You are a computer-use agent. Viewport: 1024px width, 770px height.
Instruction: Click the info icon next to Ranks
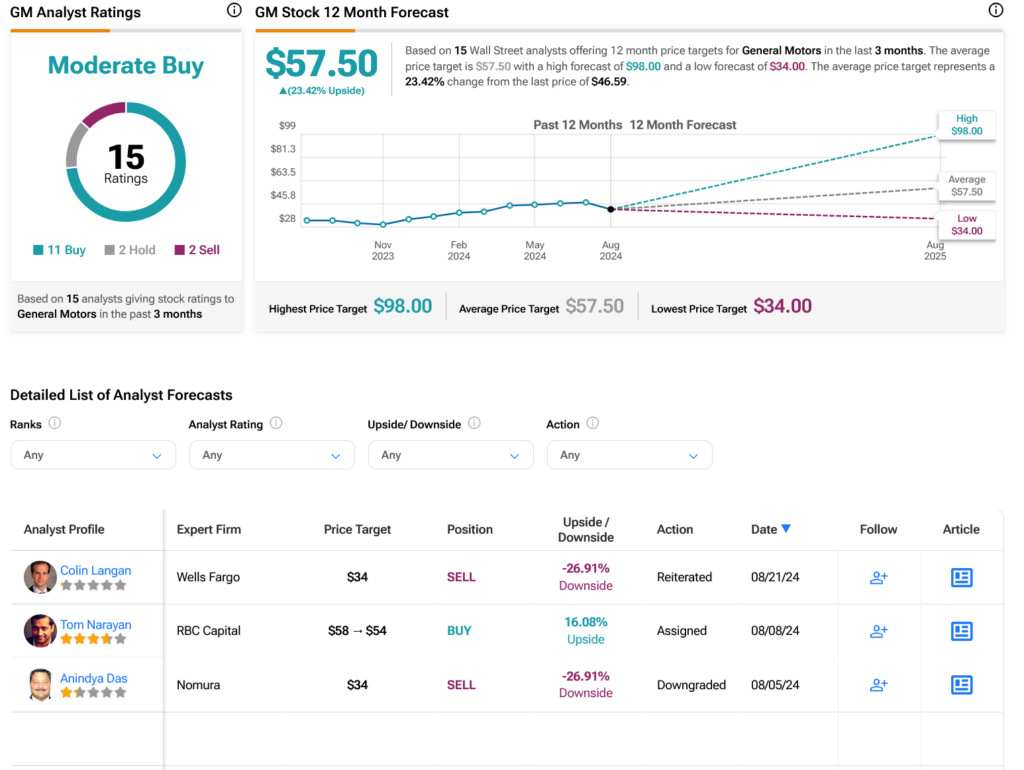55,423
